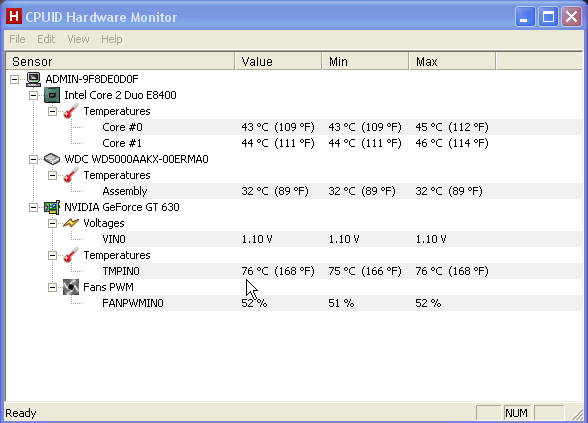The height and width of the screenshot is (423, 588).
Task: Select the Voltages group label
Action: click(104, 223)
